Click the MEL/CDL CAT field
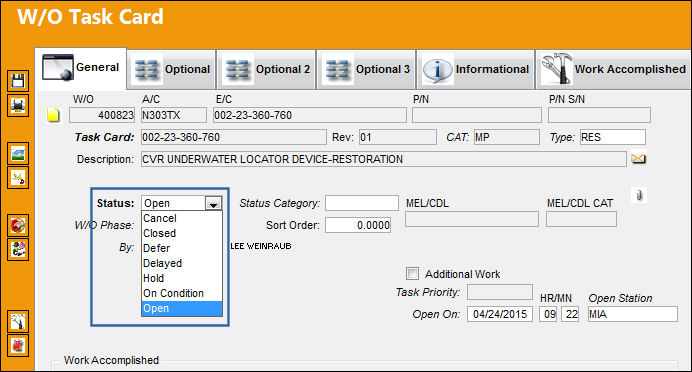692x372 pixels. tap(581, 219)
